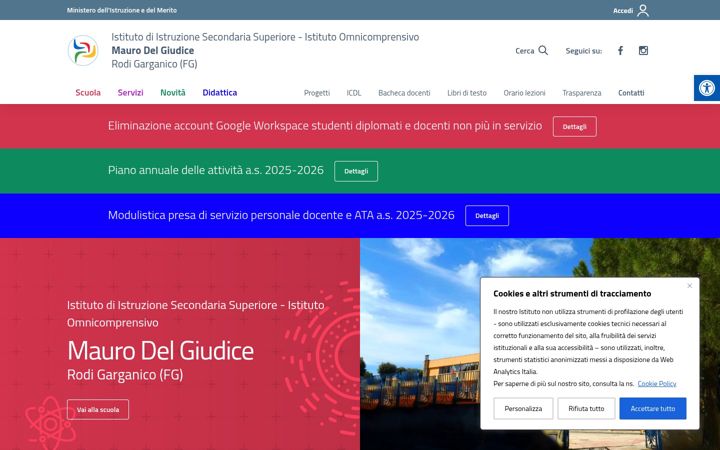This screenshot has height=450, width=720.
Task: Go to ICDL in the secondary menu
Action: click(x=354, y=93)
